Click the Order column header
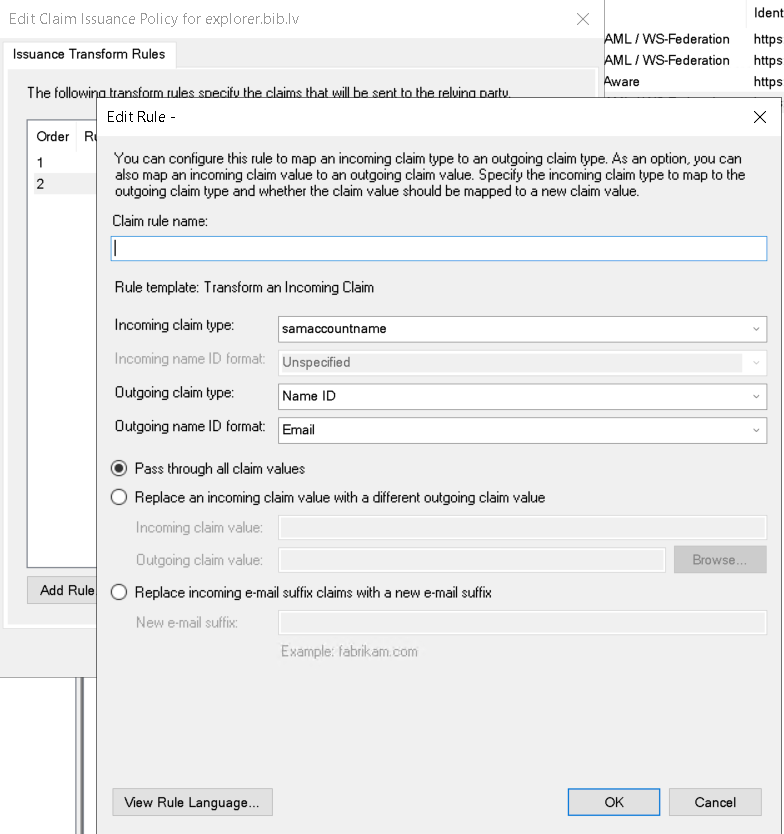Image resolution: width=784 pixels, height=834 pixels. tap(52, 136)
